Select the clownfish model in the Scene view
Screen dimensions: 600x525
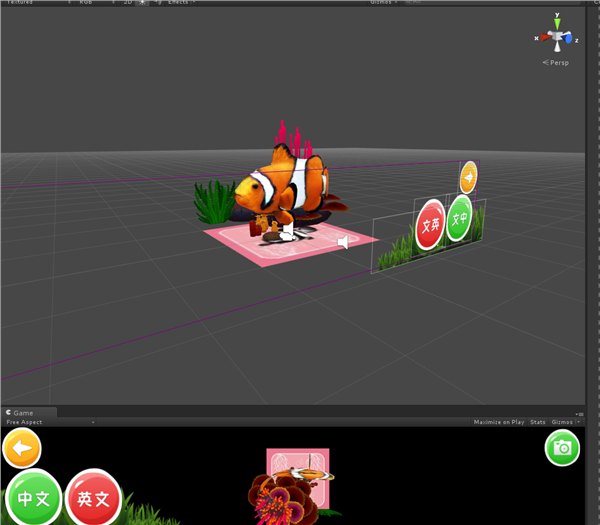281,185
